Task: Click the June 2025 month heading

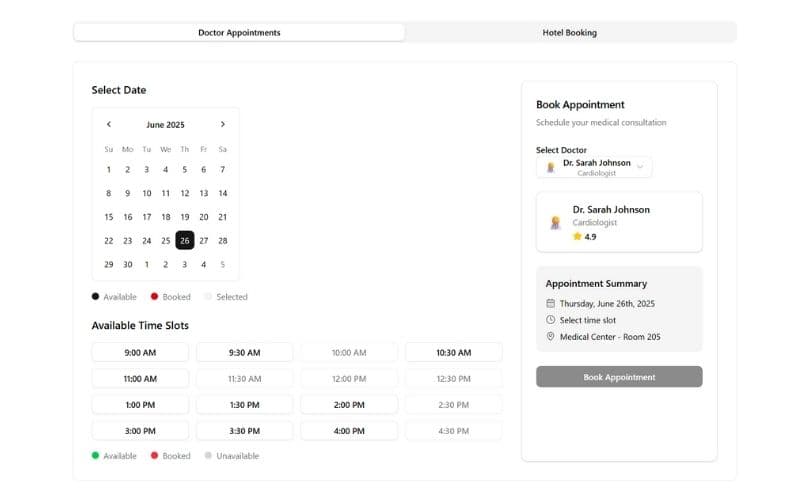Action: pos(165,124)
